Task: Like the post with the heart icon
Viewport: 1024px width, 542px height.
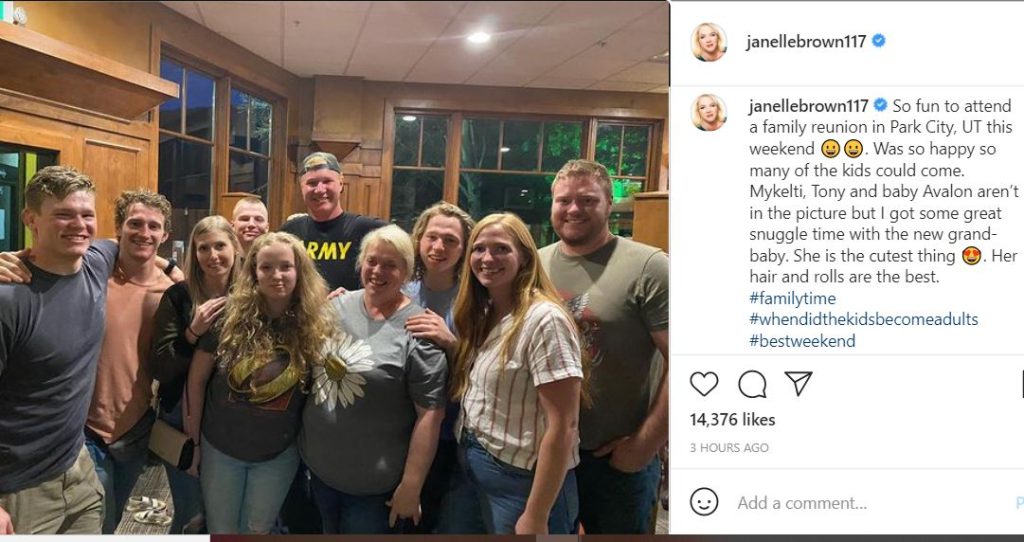Action: pos(704,384)
